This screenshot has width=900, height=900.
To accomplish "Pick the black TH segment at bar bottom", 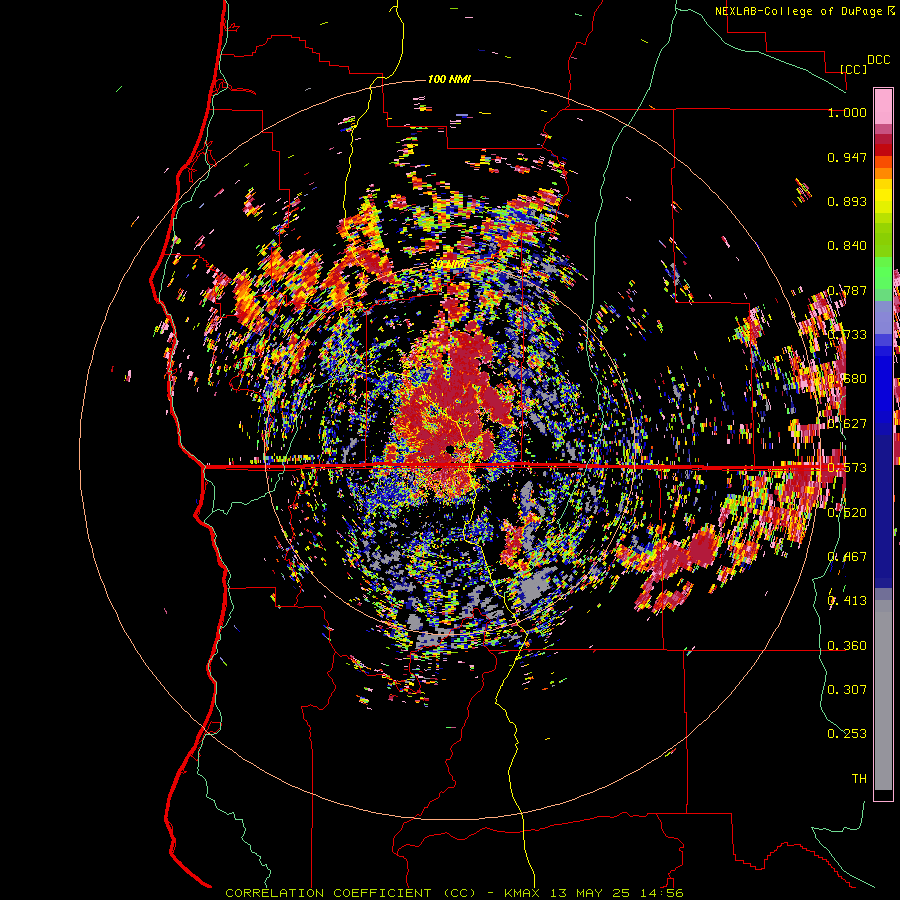I will pyautogui.click(x=883, y=794).
